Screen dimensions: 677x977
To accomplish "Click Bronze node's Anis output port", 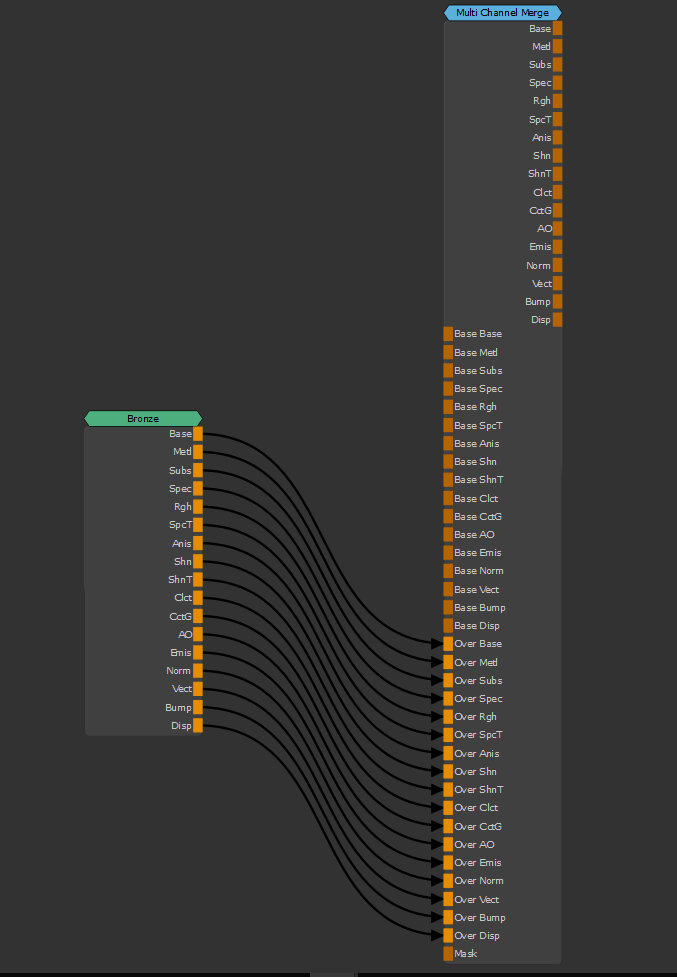I will click(198, 543).
